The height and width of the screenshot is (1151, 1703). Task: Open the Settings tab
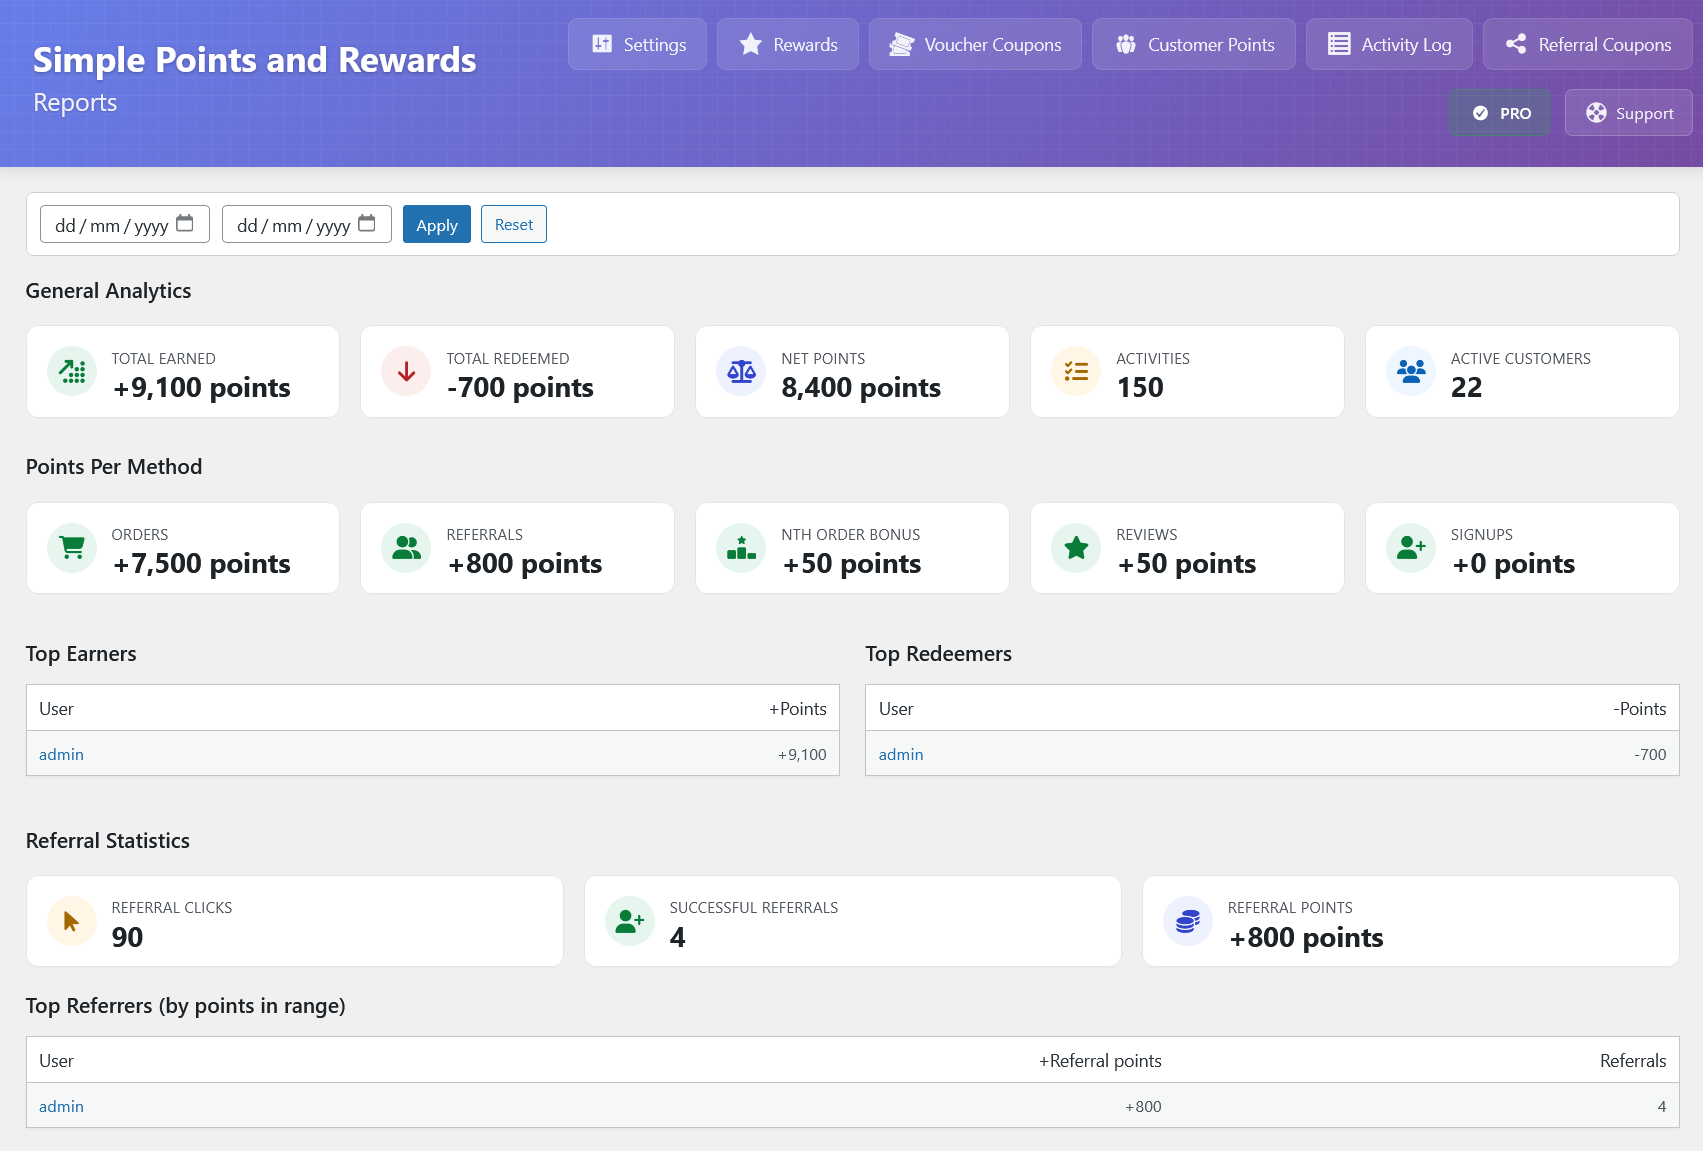[637, 44]
